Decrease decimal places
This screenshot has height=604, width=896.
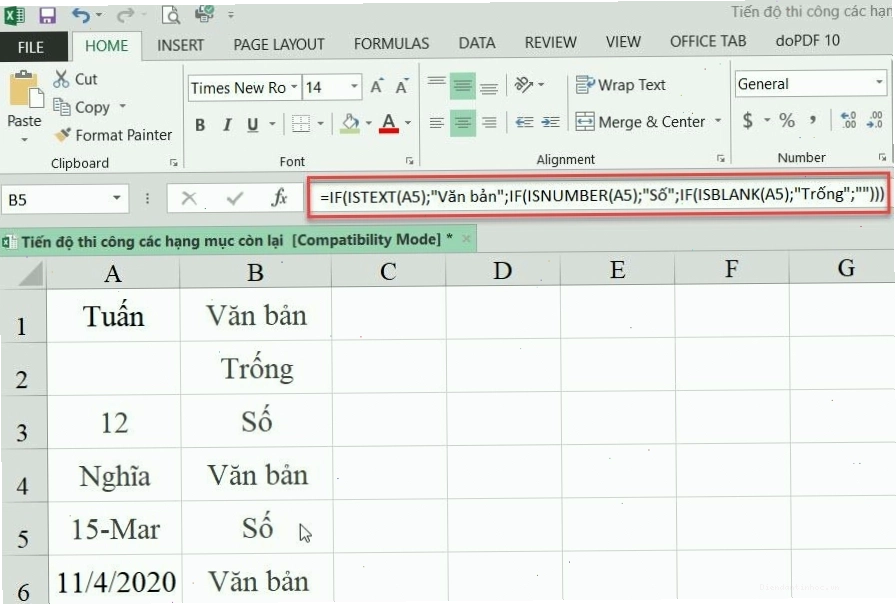click(x=875, y=120)
